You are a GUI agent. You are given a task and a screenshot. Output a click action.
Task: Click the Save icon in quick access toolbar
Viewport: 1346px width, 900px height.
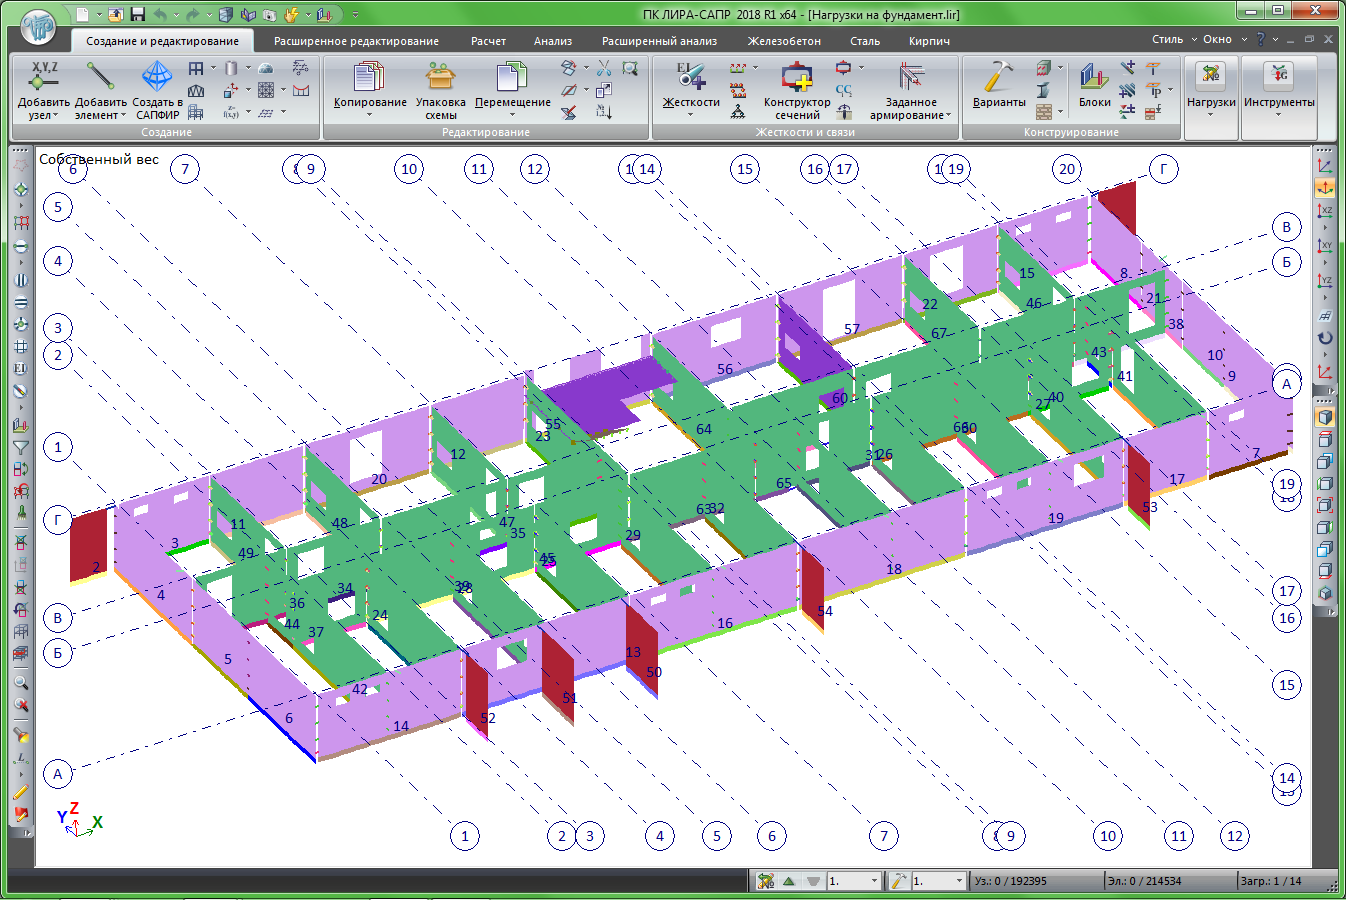click(137, 15)
